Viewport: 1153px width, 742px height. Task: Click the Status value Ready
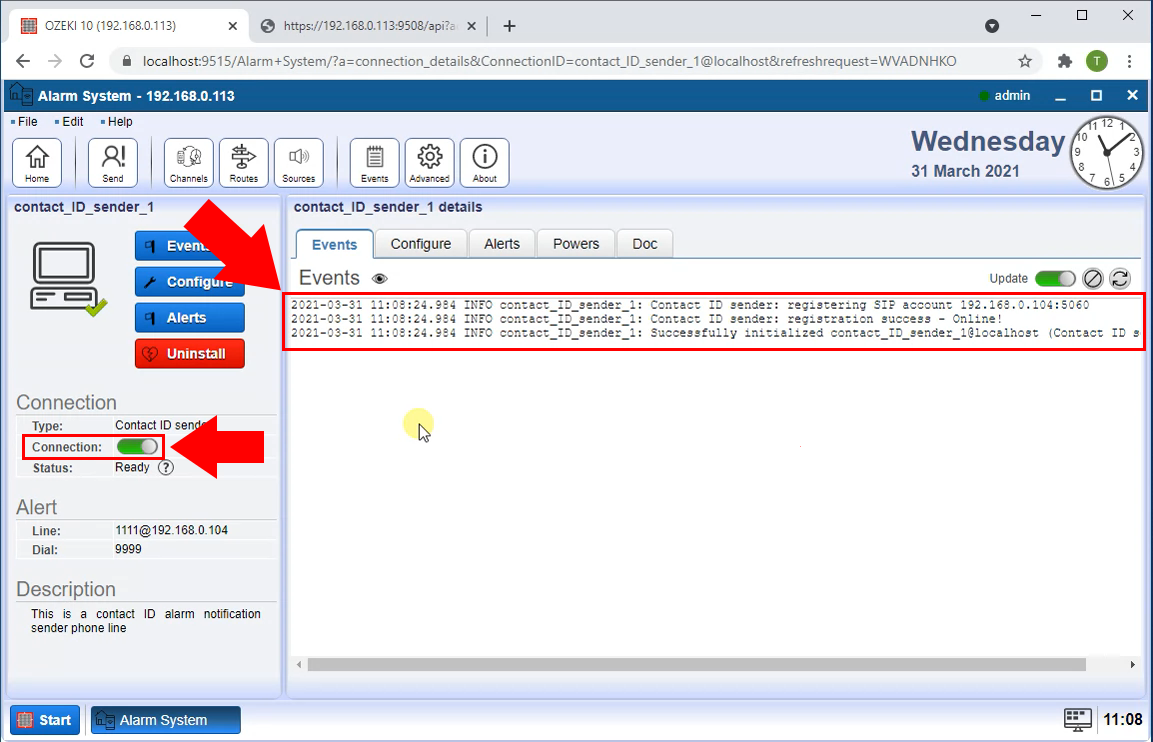pyautogui.click(x=132, y=467)
